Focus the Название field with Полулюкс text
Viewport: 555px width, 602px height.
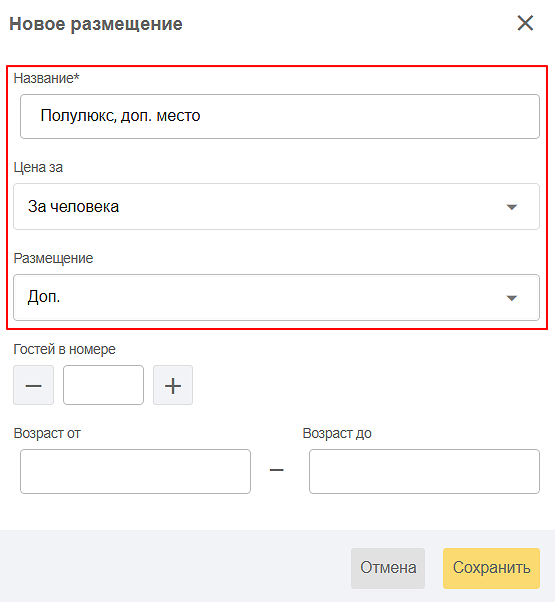[280, 116]
